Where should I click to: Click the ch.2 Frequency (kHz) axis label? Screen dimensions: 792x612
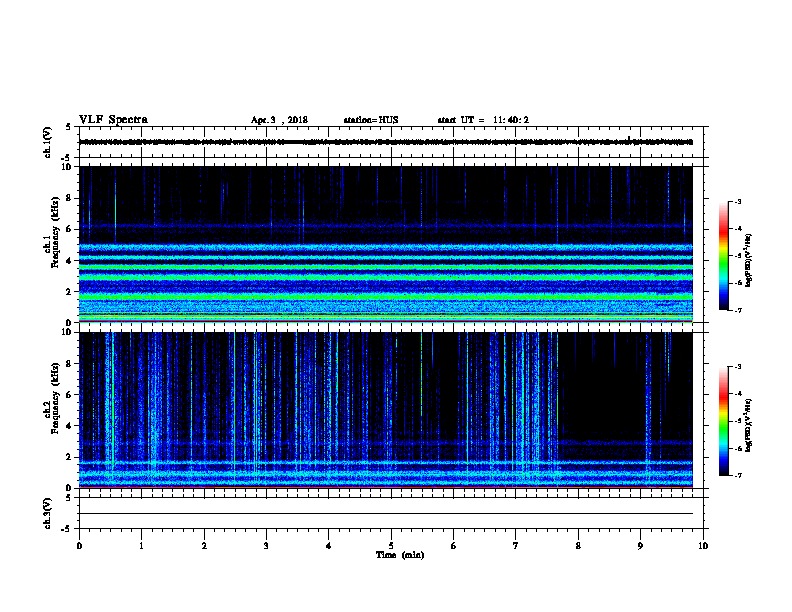tap(52, 398)
